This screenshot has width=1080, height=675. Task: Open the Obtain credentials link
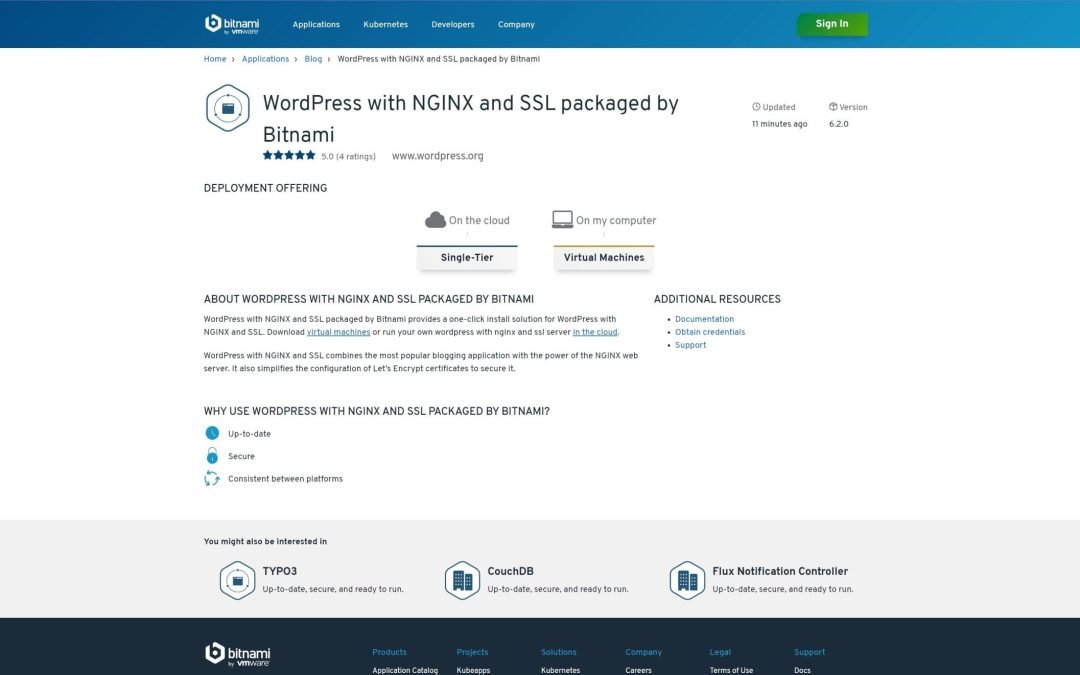(709, 332)
